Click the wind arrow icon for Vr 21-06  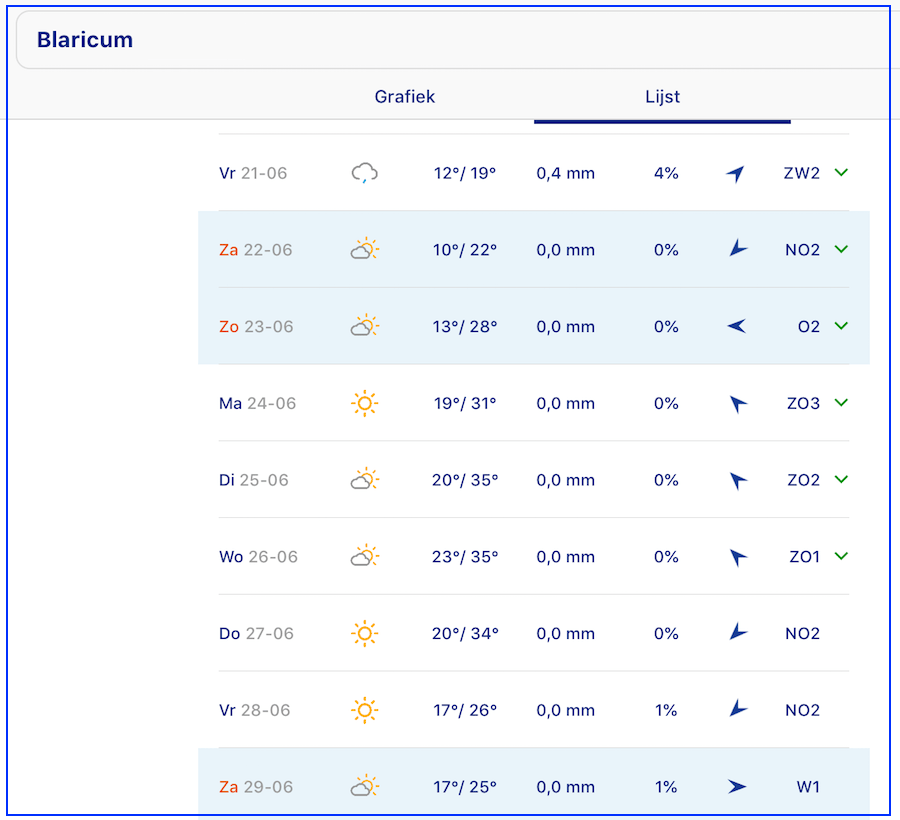pos(736,174)
